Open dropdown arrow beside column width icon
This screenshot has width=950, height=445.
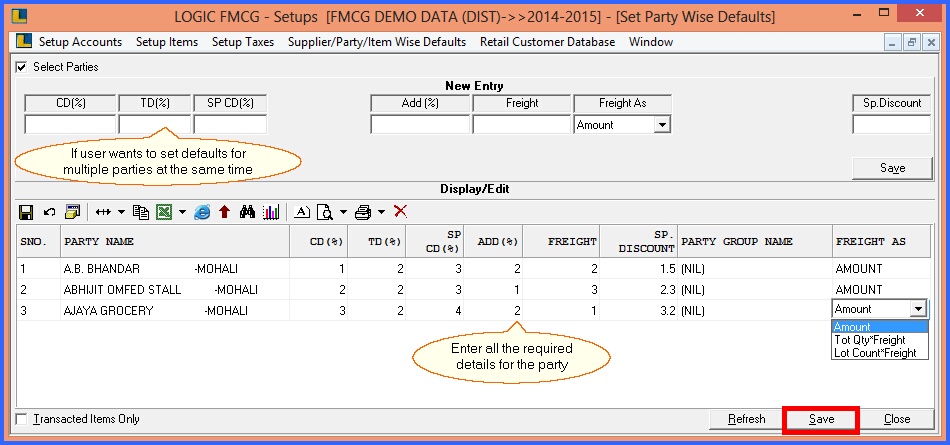(x=121, y=212)
